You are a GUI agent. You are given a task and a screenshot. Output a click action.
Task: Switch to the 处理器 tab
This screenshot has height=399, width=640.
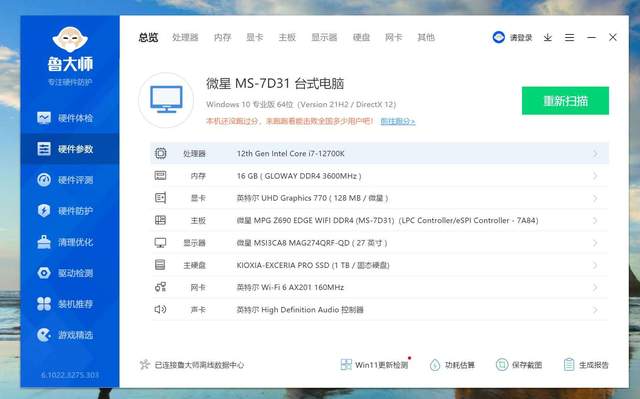coord(185,38)
